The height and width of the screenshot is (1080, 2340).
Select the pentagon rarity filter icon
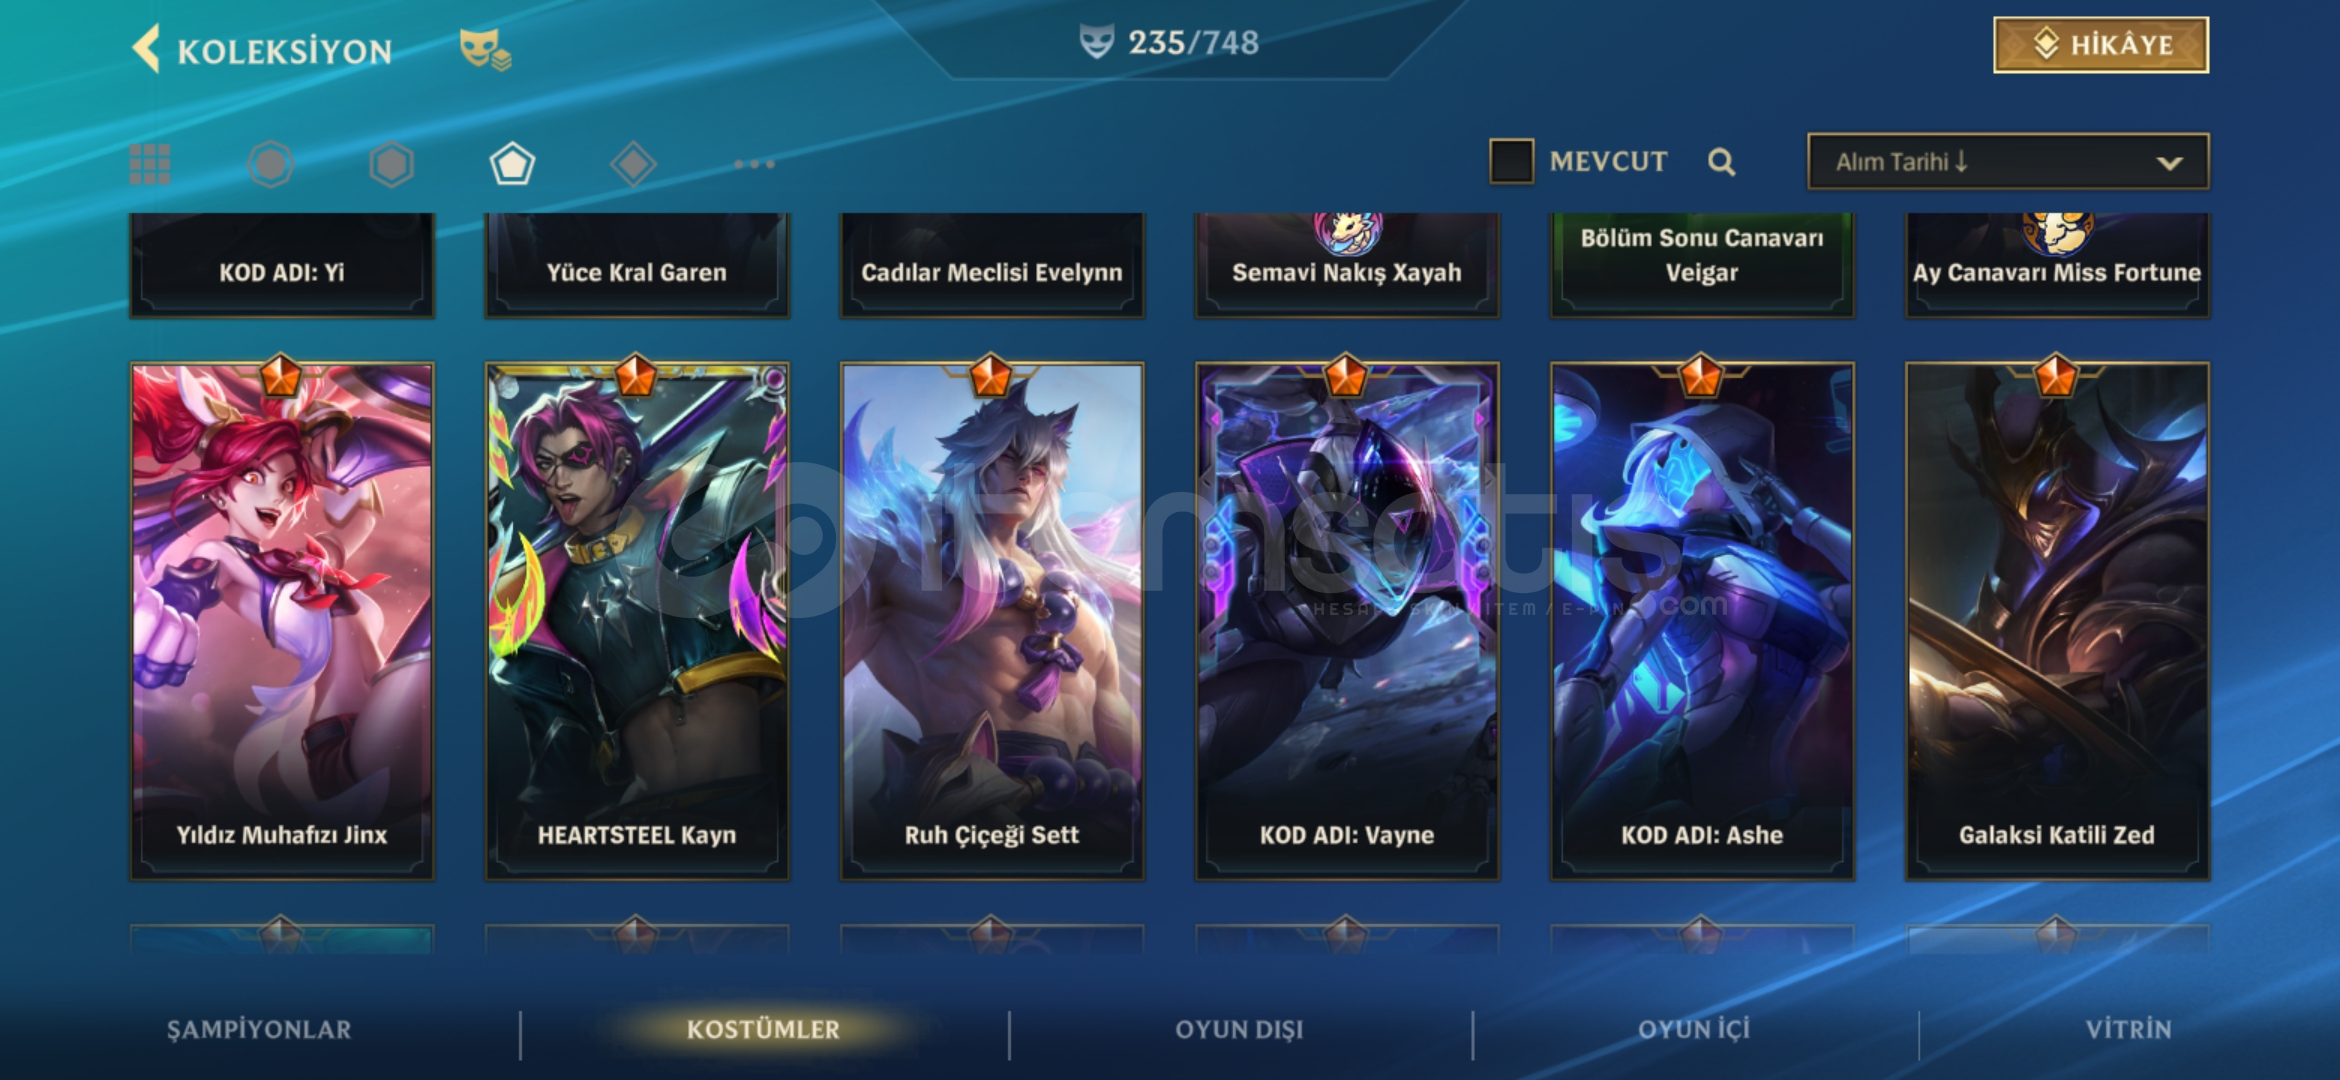pyautogui.click(x=512, y=164)
